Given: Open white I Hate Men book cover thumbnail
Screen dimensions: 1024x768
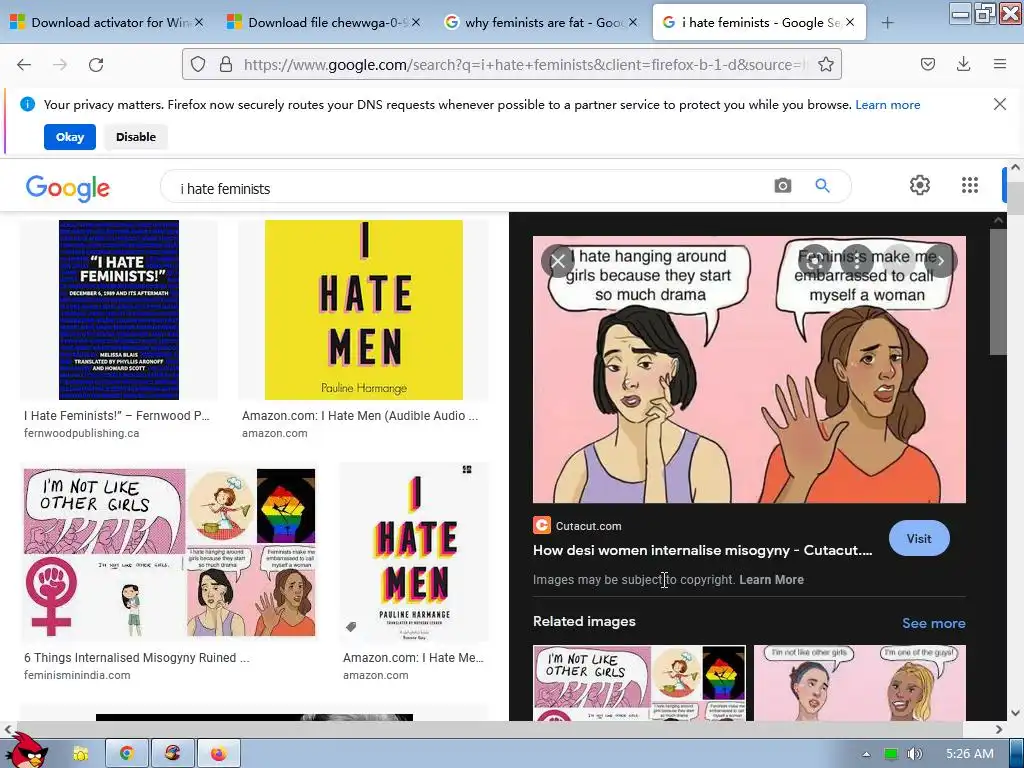Looking at the screenshot, I should click(414, 552).
